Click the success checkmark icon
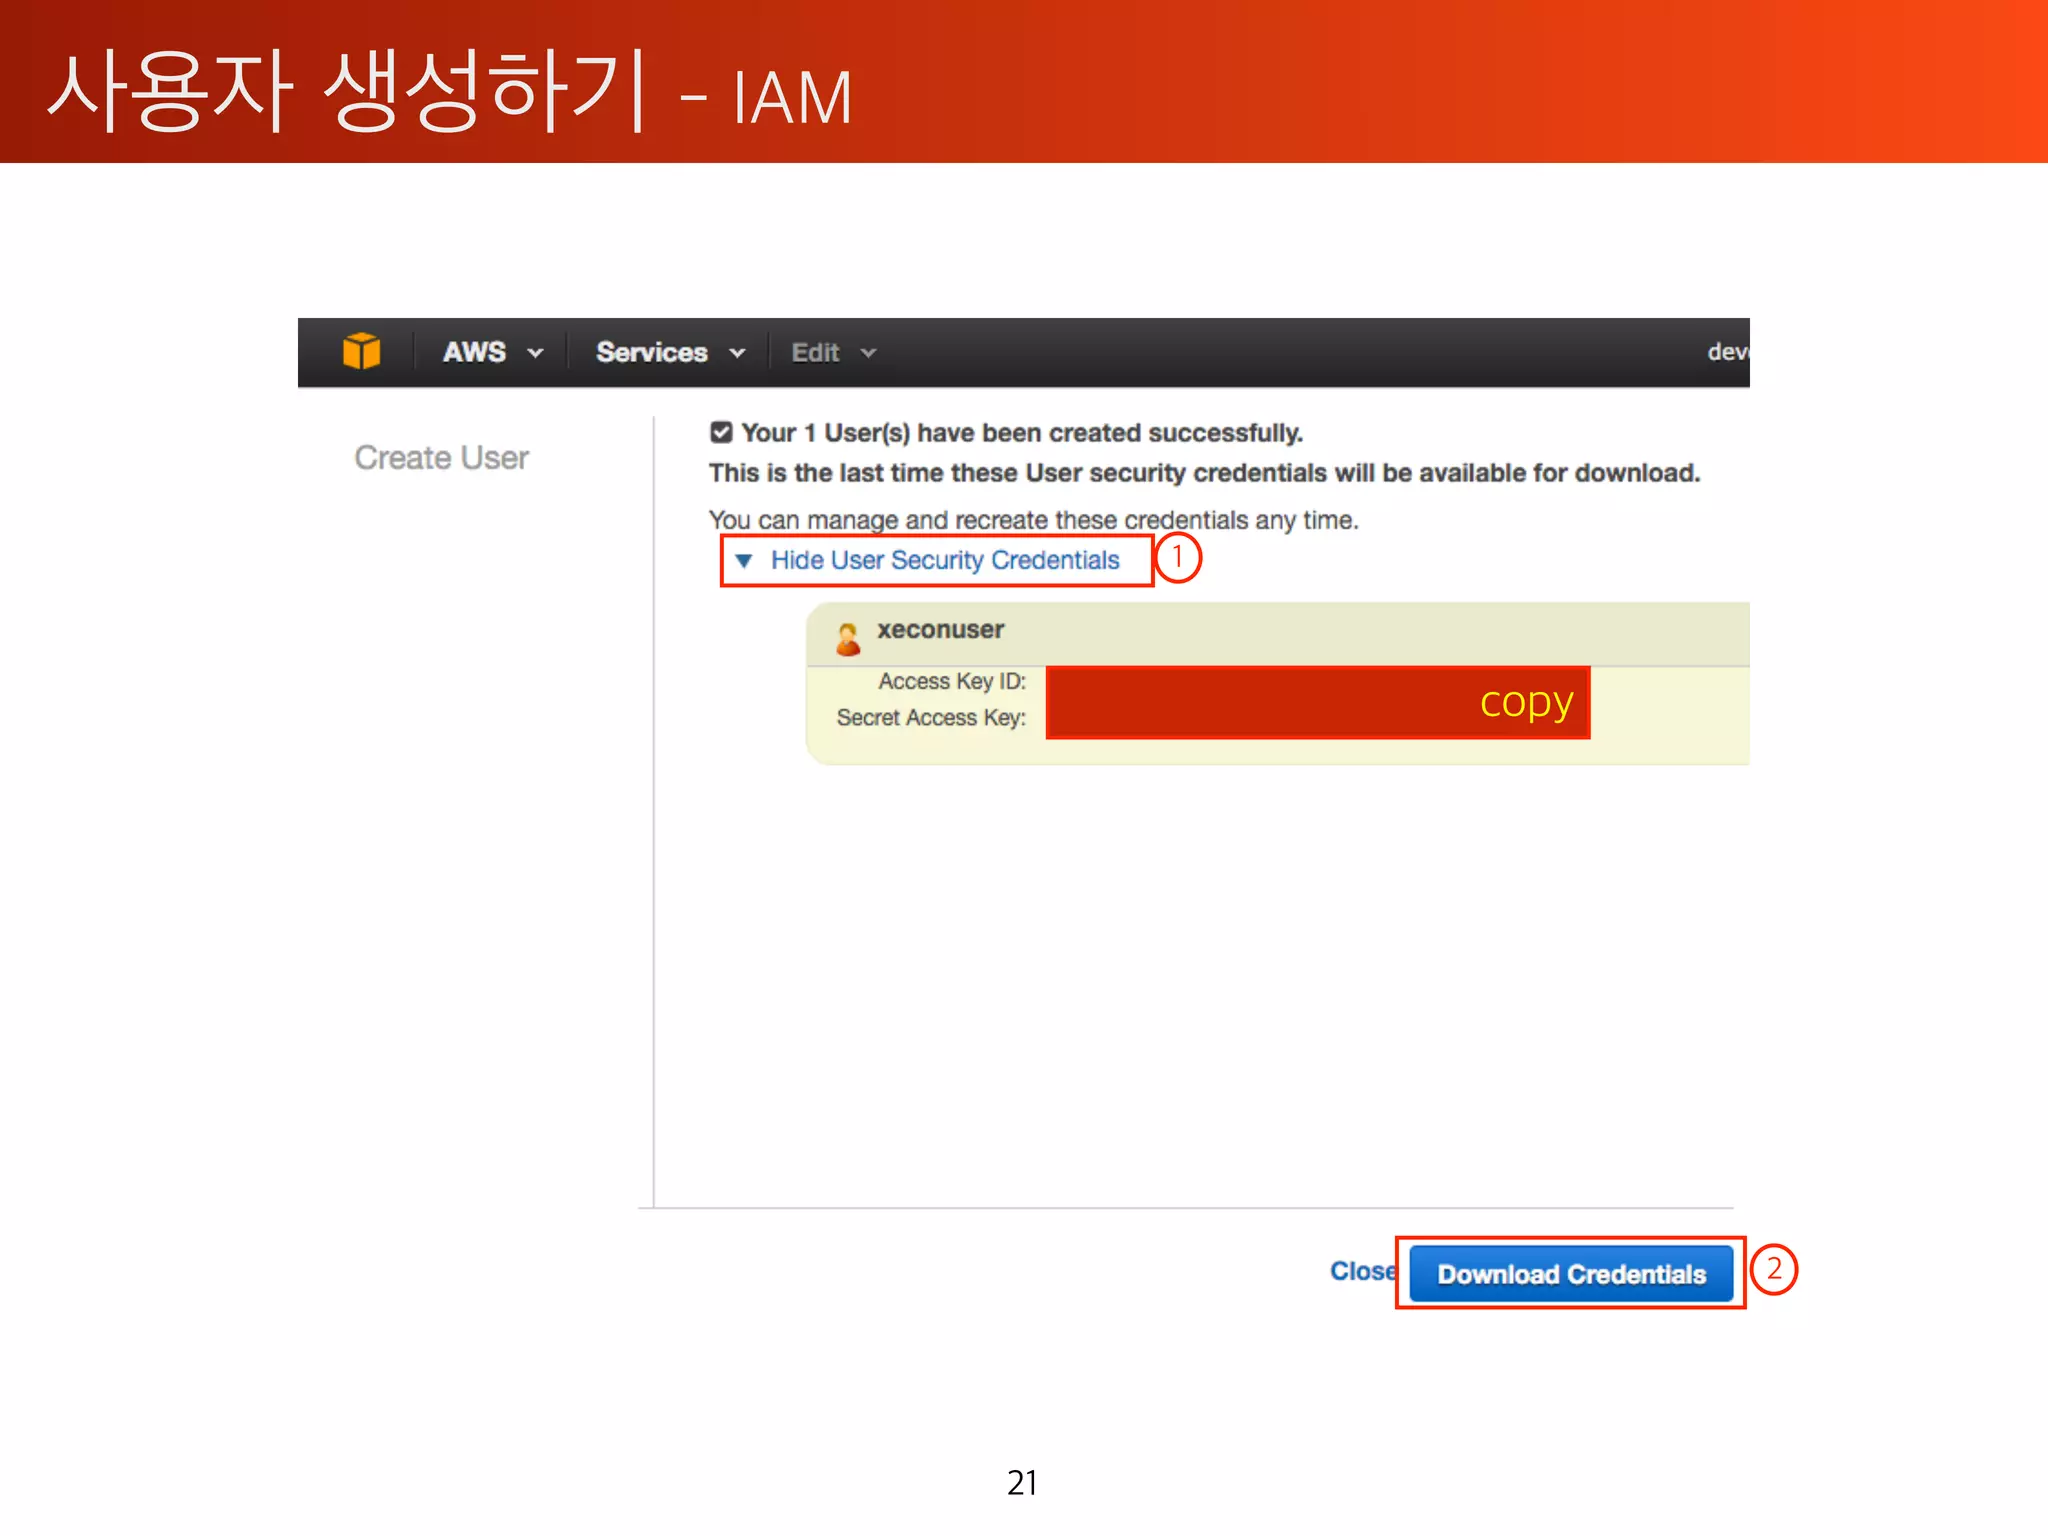2048x1536 pixels. [721, 432]
